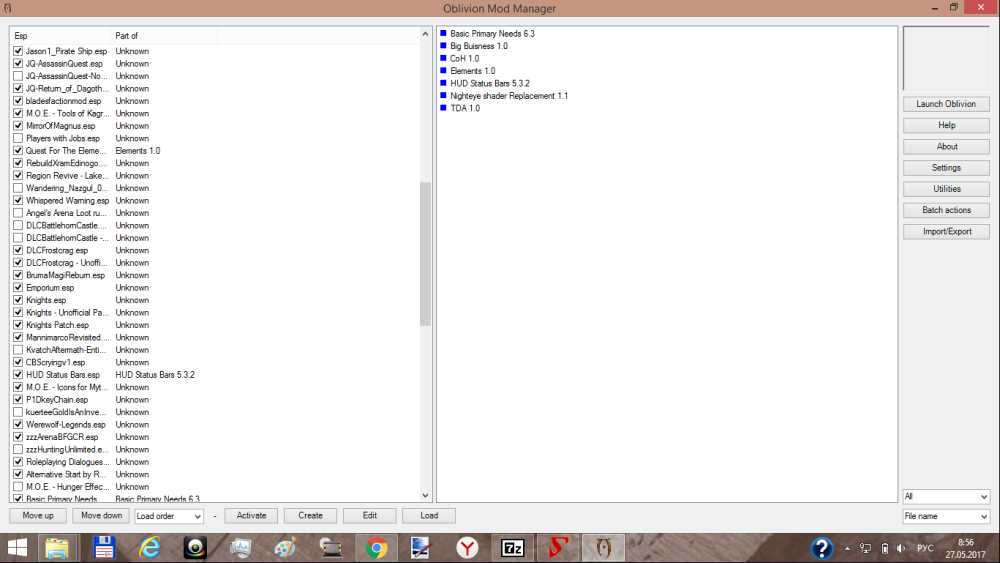Open the red S application in taskbar

(558, 548)
